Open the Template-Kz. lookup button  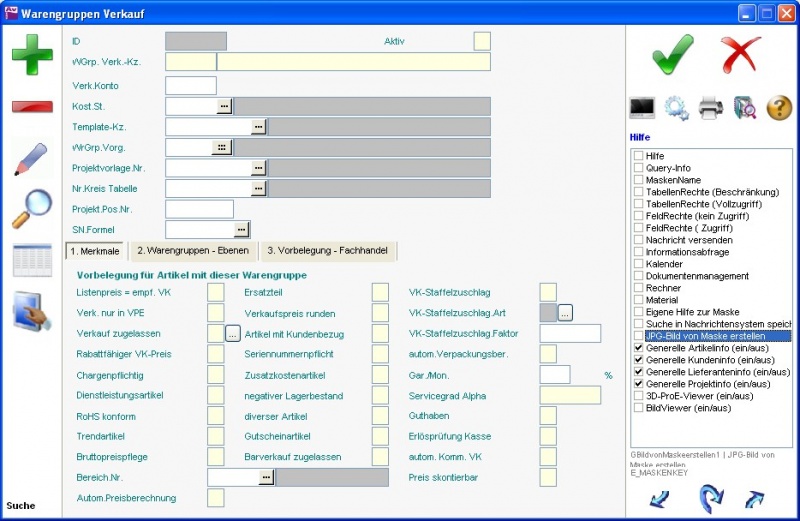click(258, 127)
